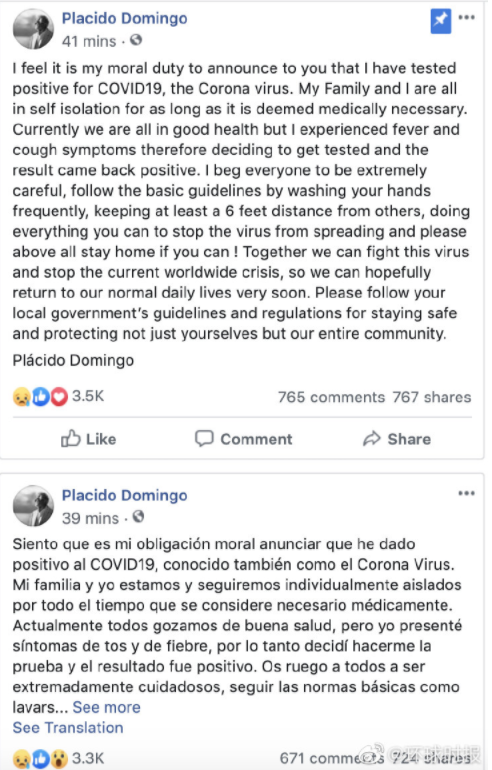Expand the Spanish post with See more
492x770 pixels.
click(x=107, y=707)
